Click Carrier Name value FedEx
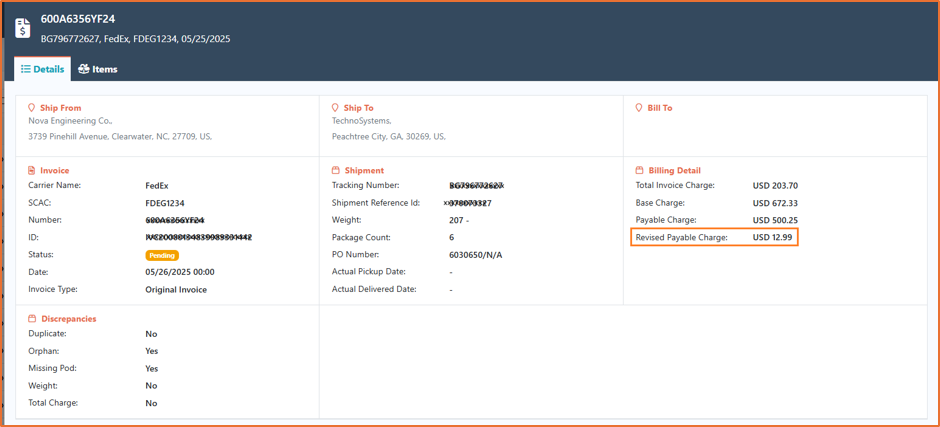Screen dimensions: 940x427 pos(157,186)
